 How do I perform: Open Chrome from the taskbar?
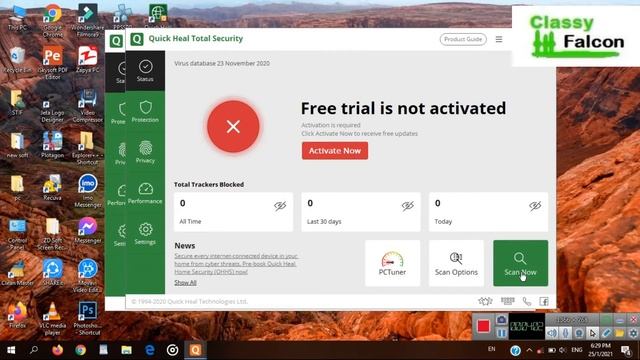[80, 350]
